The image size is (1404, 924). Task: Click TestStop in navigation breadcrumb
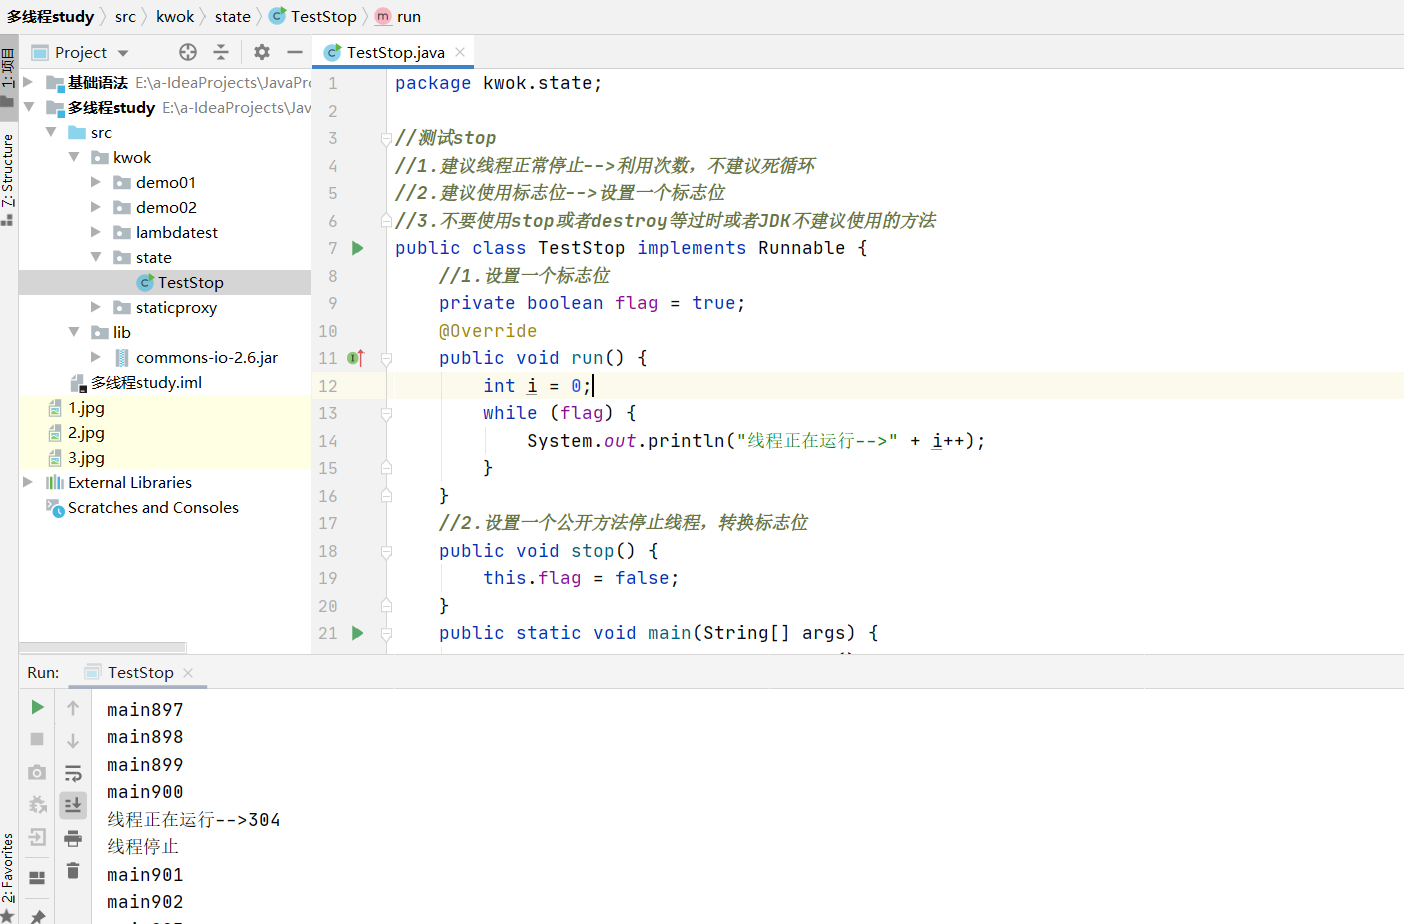point(313,16)
